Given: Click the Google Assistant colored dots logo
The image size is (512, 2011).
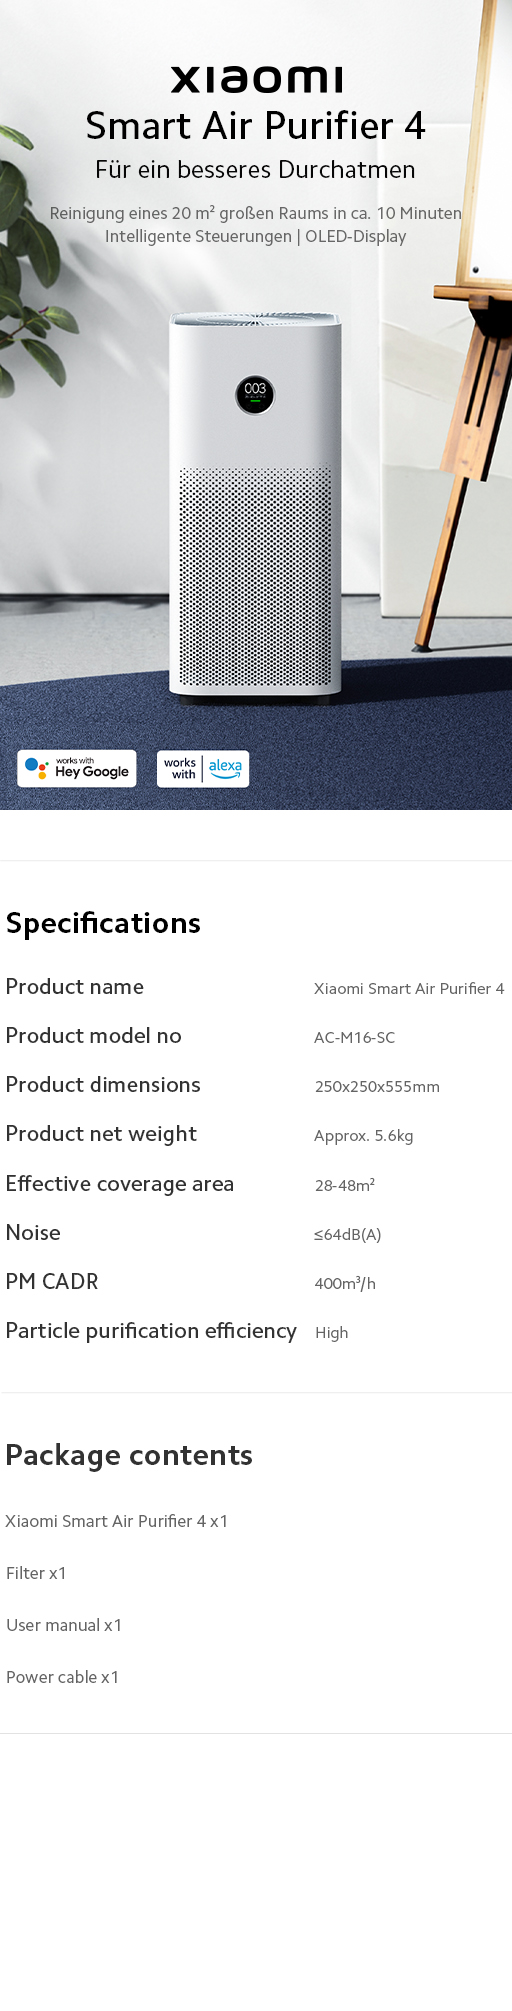Looking at the screenshot, I should click(x=37, y=768).
